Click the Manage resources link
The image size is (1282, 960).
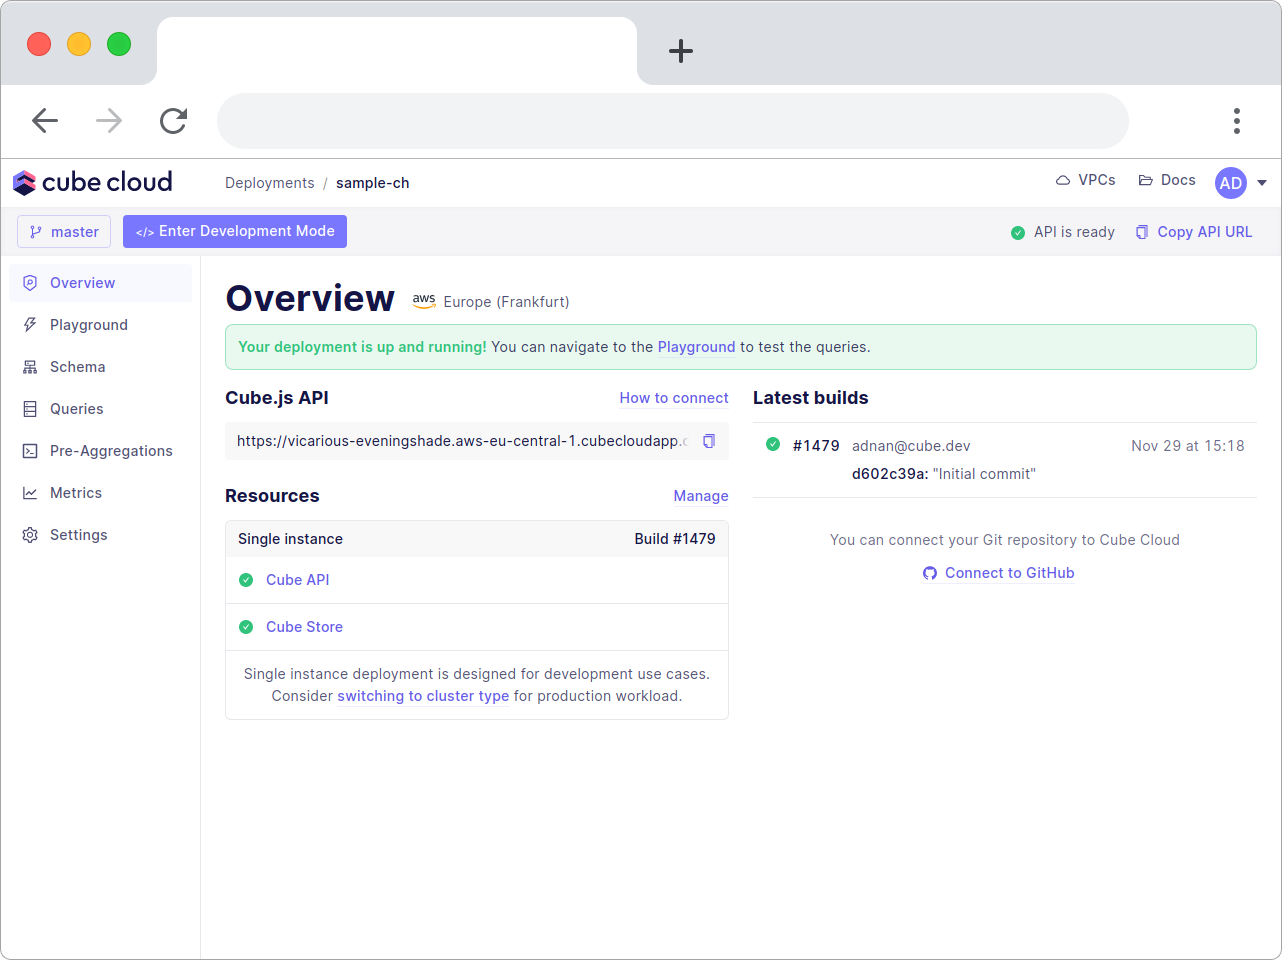[x=701, y=496]
